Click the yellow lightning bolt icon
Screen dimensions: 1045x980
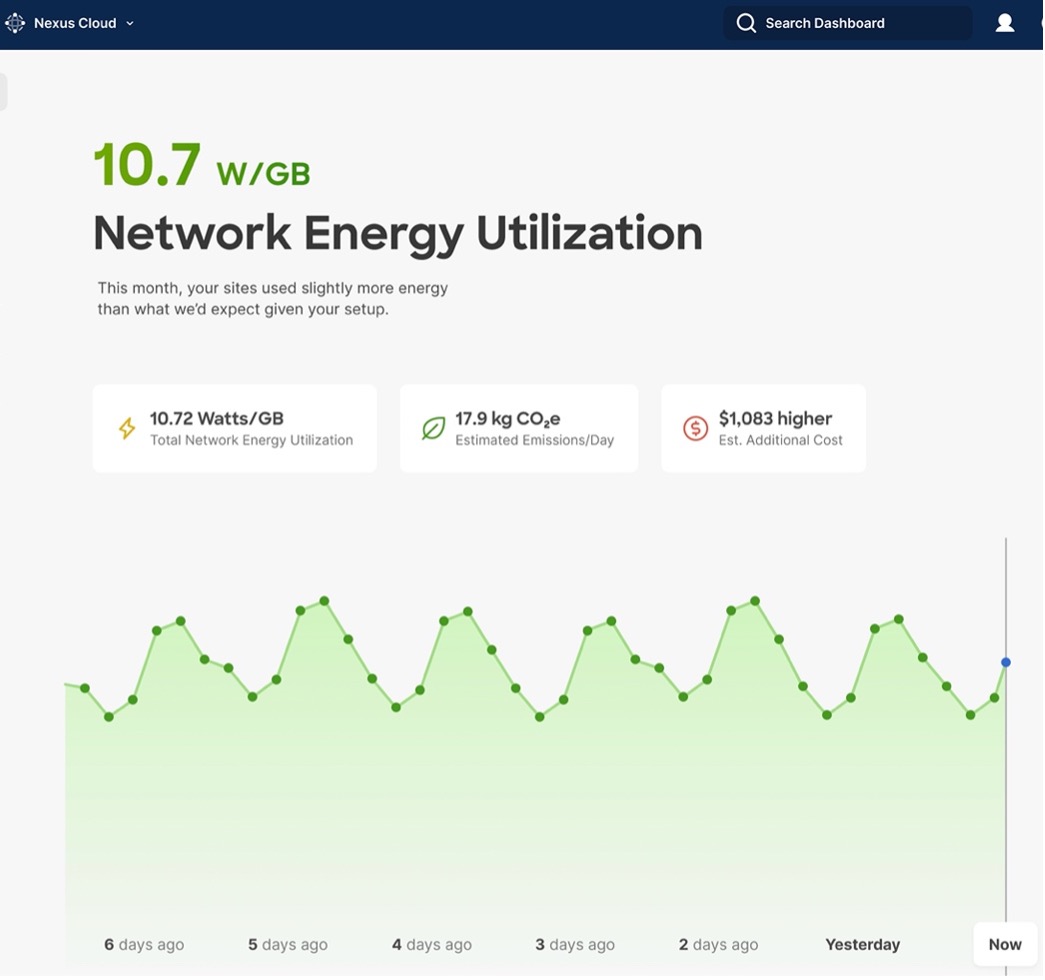click(x=127, y=429)
